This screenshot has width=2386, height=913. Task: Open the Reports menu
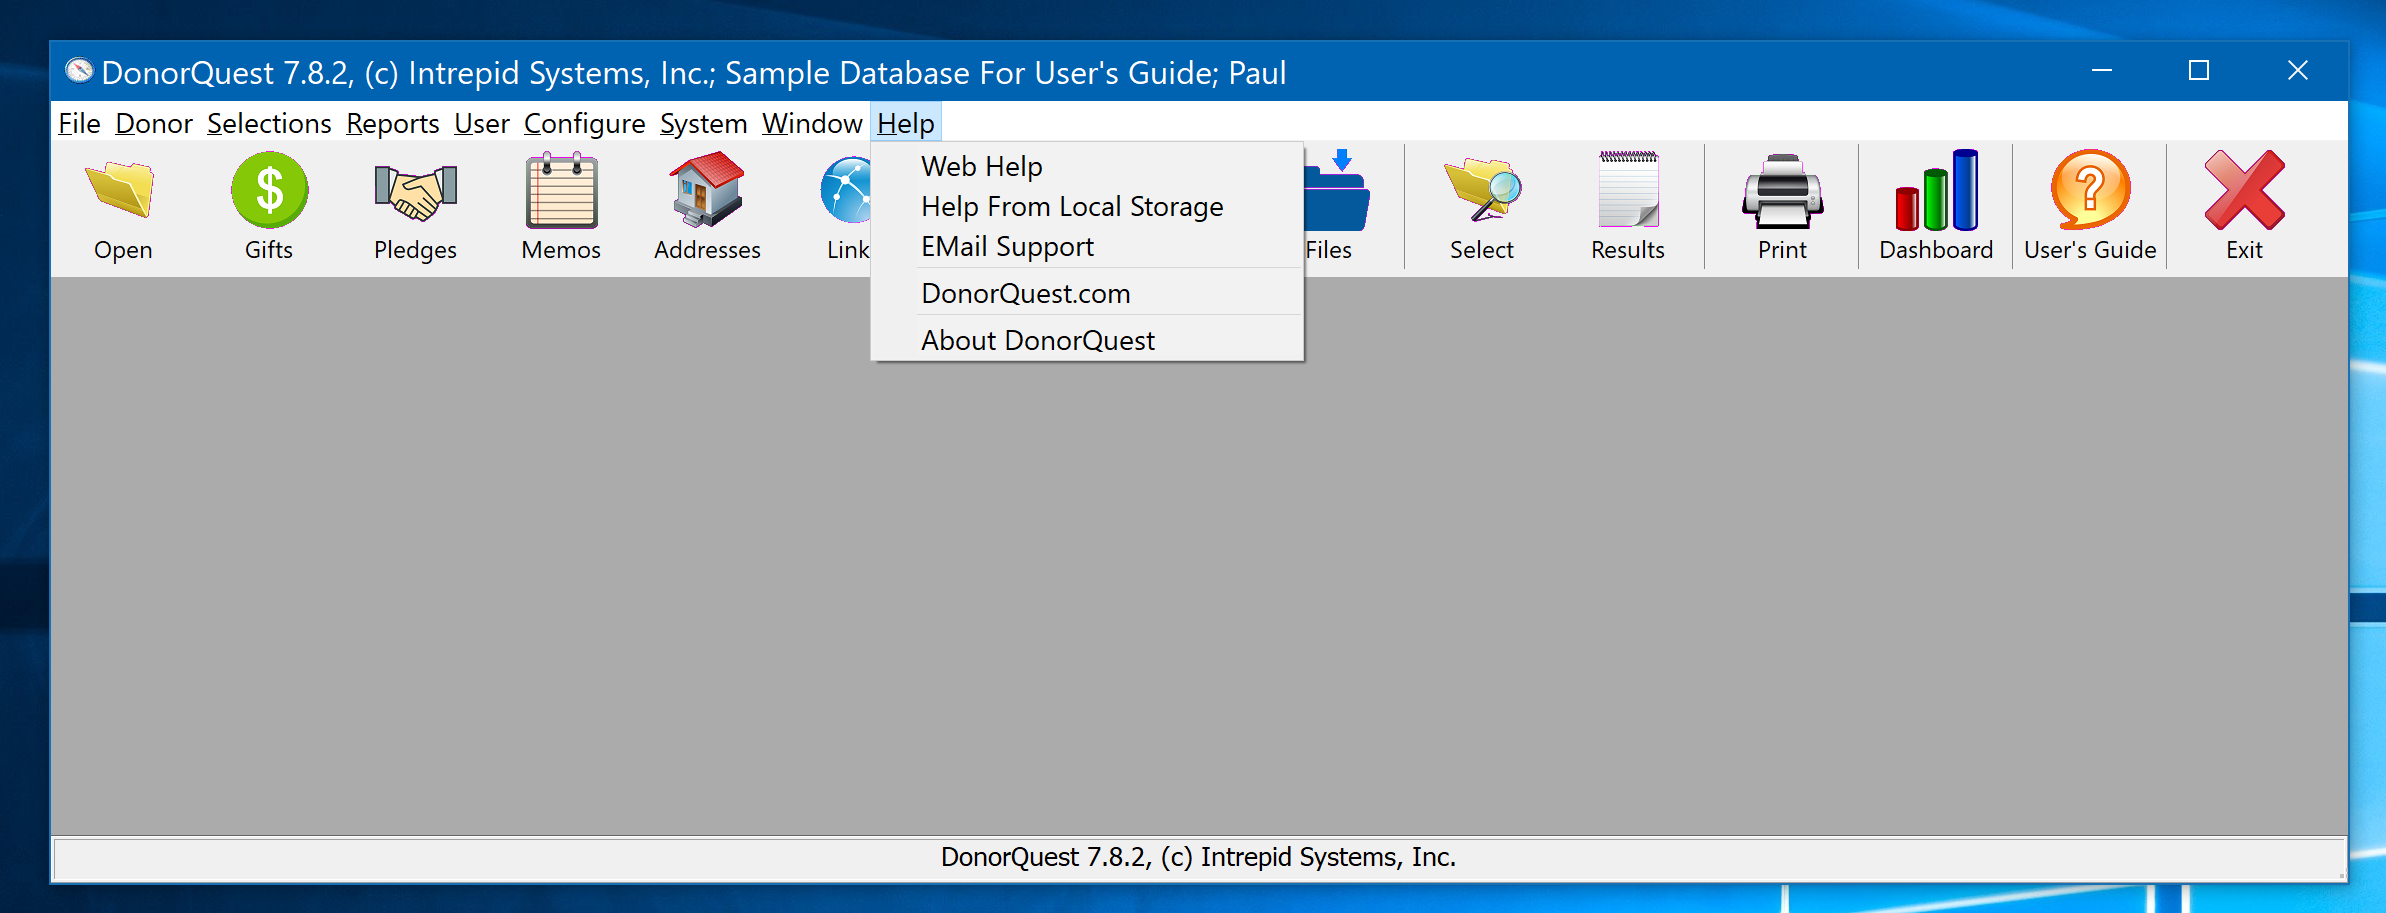pos(392,123)
